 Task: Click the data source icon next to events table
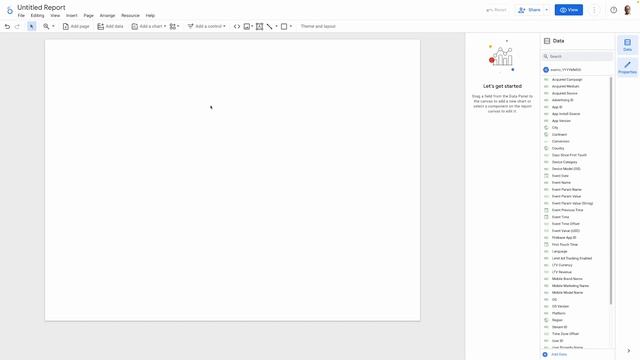click(546, 70)
